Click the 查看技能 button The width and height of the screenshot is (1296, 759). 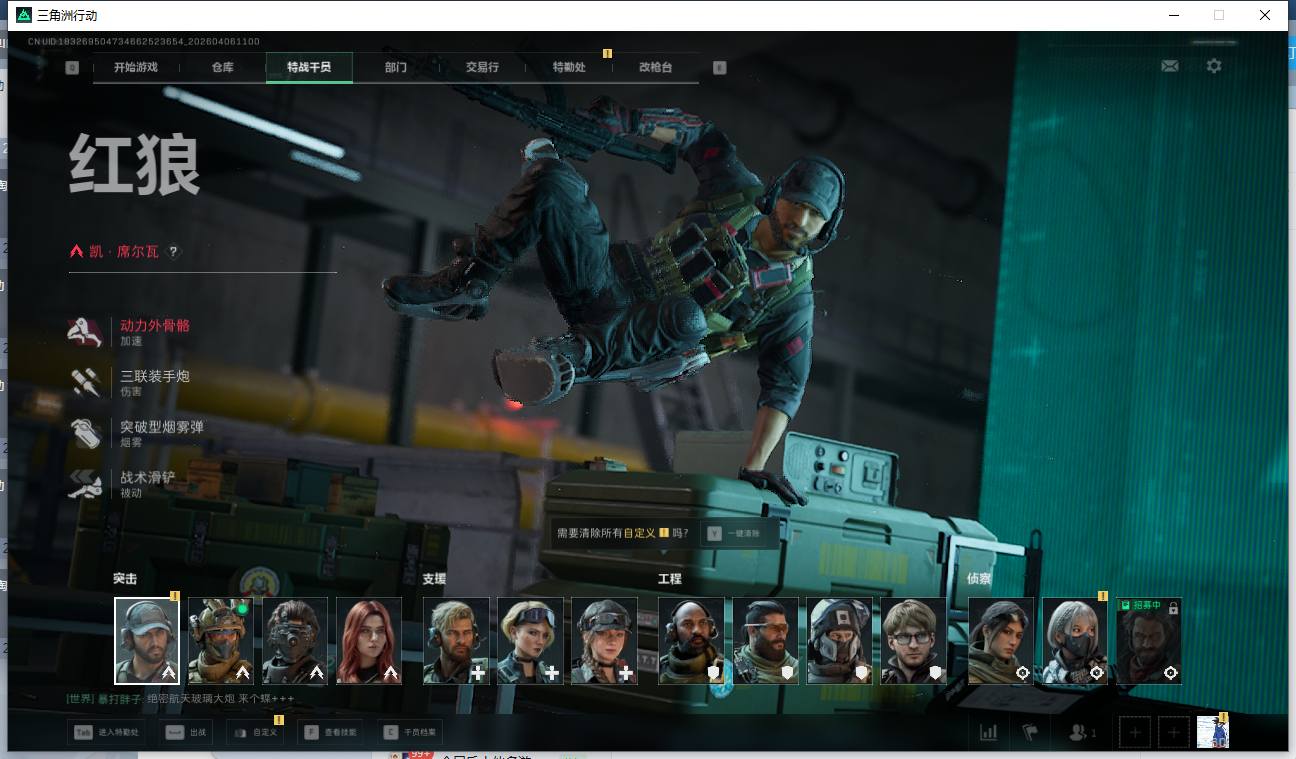click(329, 732)
